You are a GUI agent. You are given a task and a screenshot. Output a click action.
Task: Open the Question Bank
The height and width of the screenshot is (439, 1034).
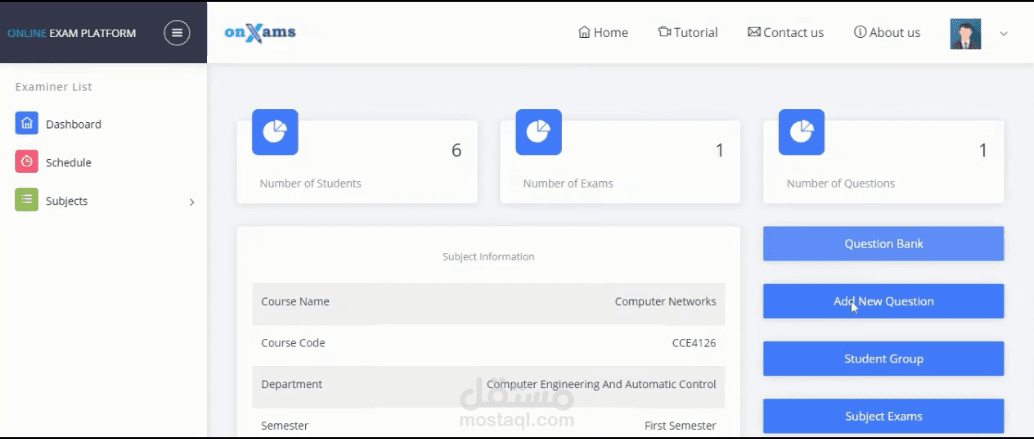click(x=883, y=244)
